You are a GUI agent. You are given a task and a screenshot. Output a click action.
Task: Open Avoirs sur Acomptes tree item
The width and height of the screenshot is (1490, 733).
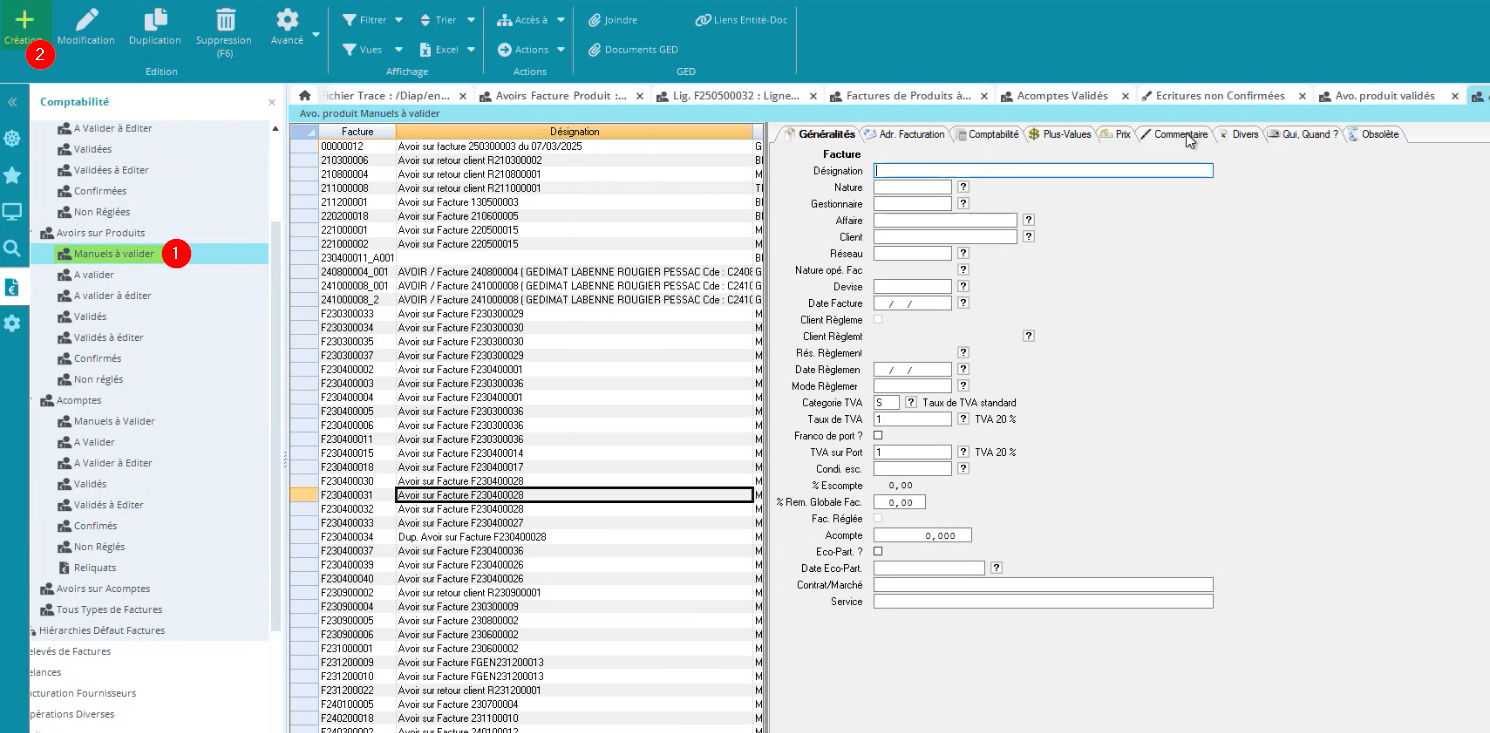[95, 589]
